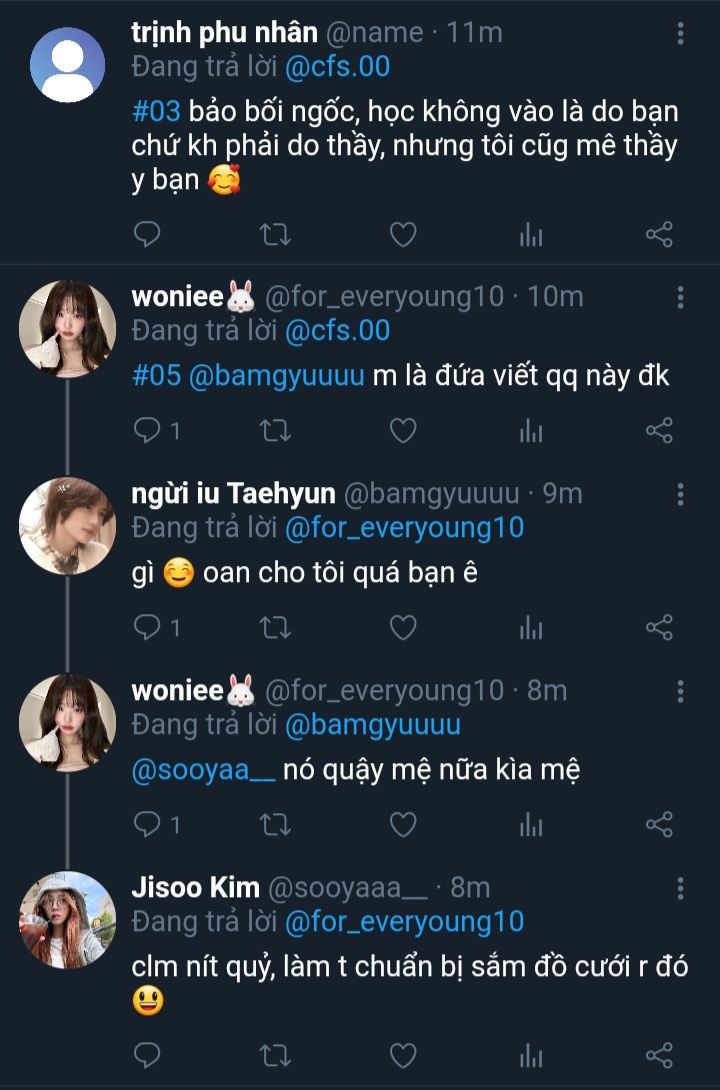Reply to trịnh phu nhân's tweet
The height and width of the screenshot is (1090, 720).
tap(147, 235)
